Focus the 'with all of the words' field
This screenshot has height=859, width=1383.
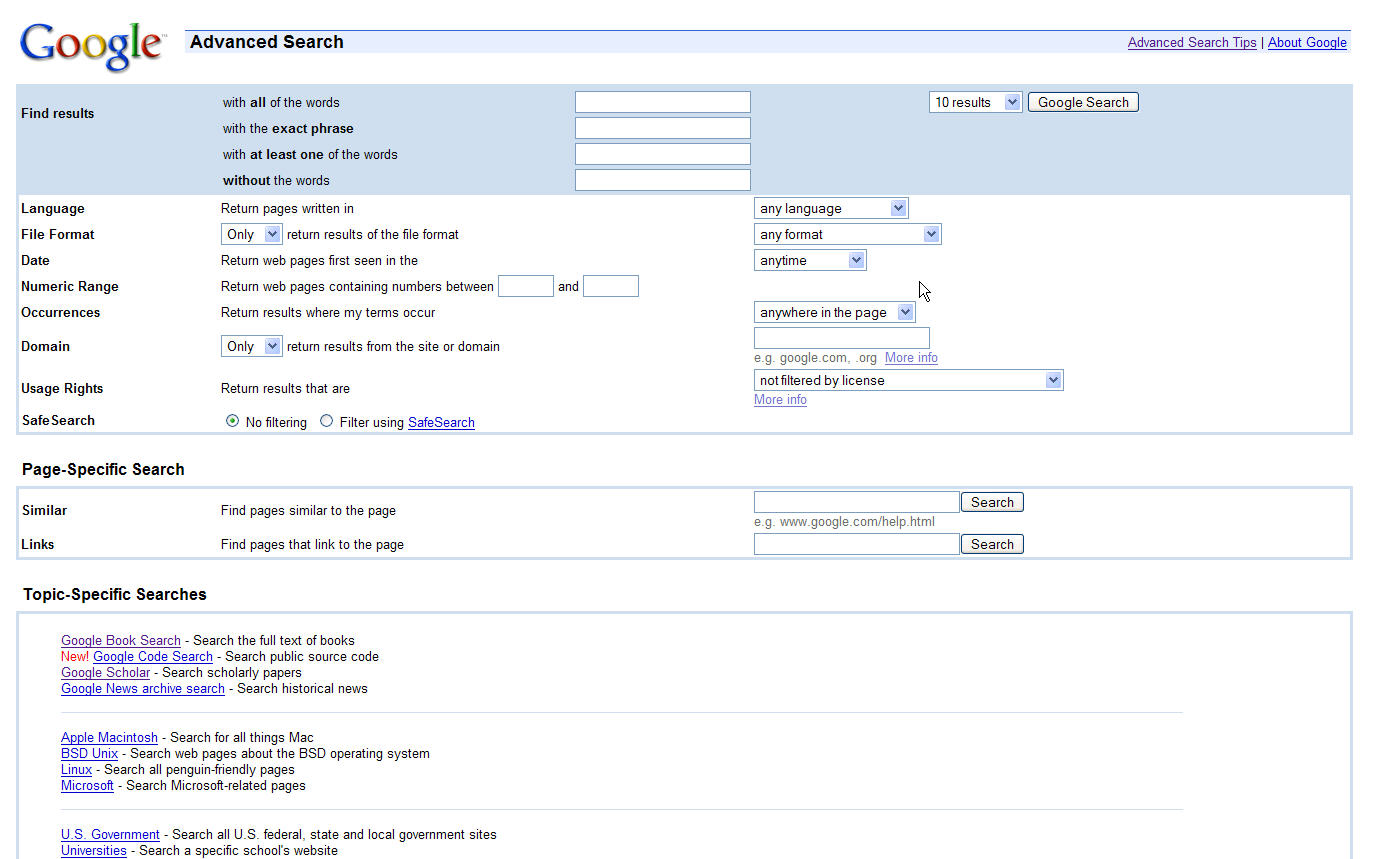(663, 102)
